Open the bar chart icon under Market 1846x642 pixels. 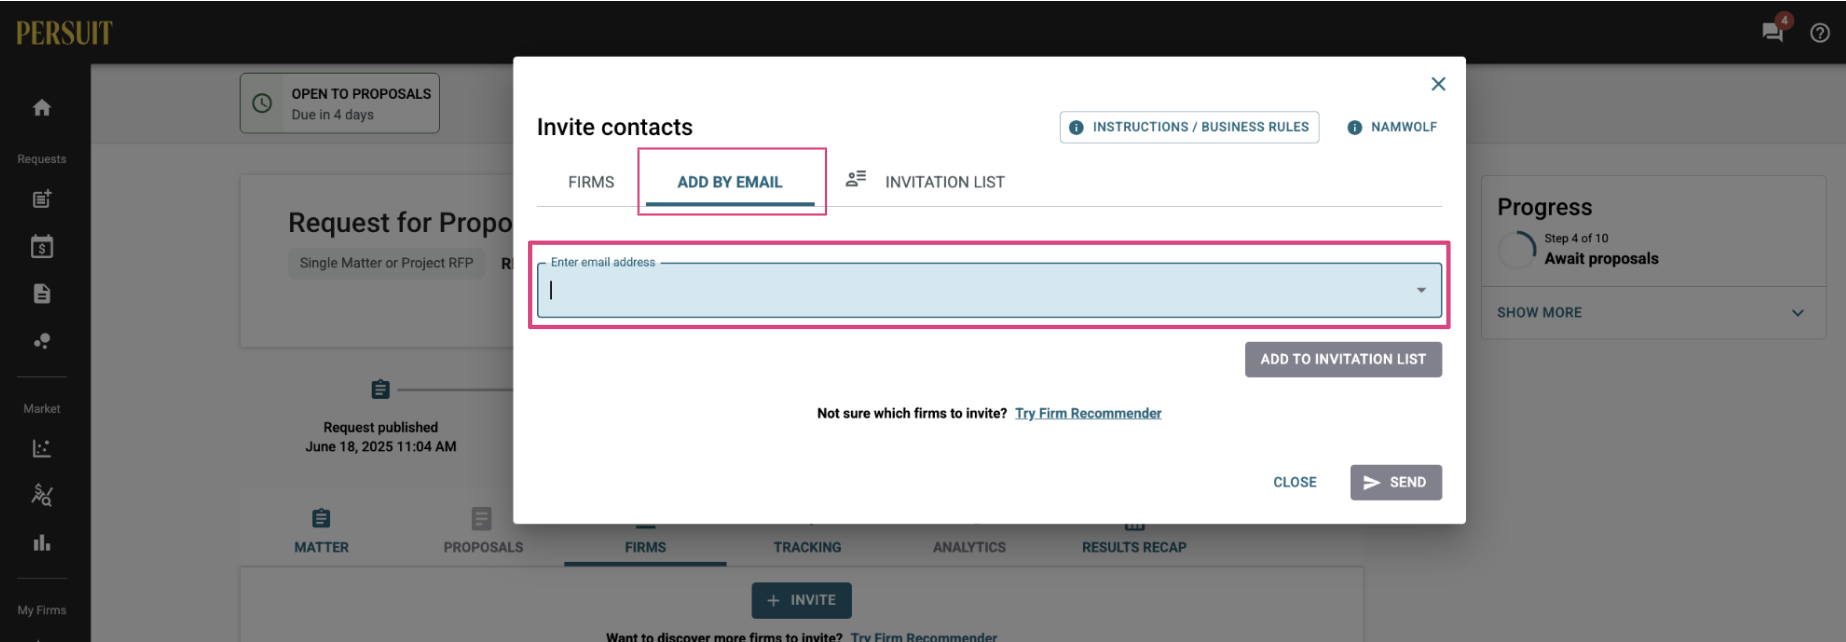[x=41, y=543]
